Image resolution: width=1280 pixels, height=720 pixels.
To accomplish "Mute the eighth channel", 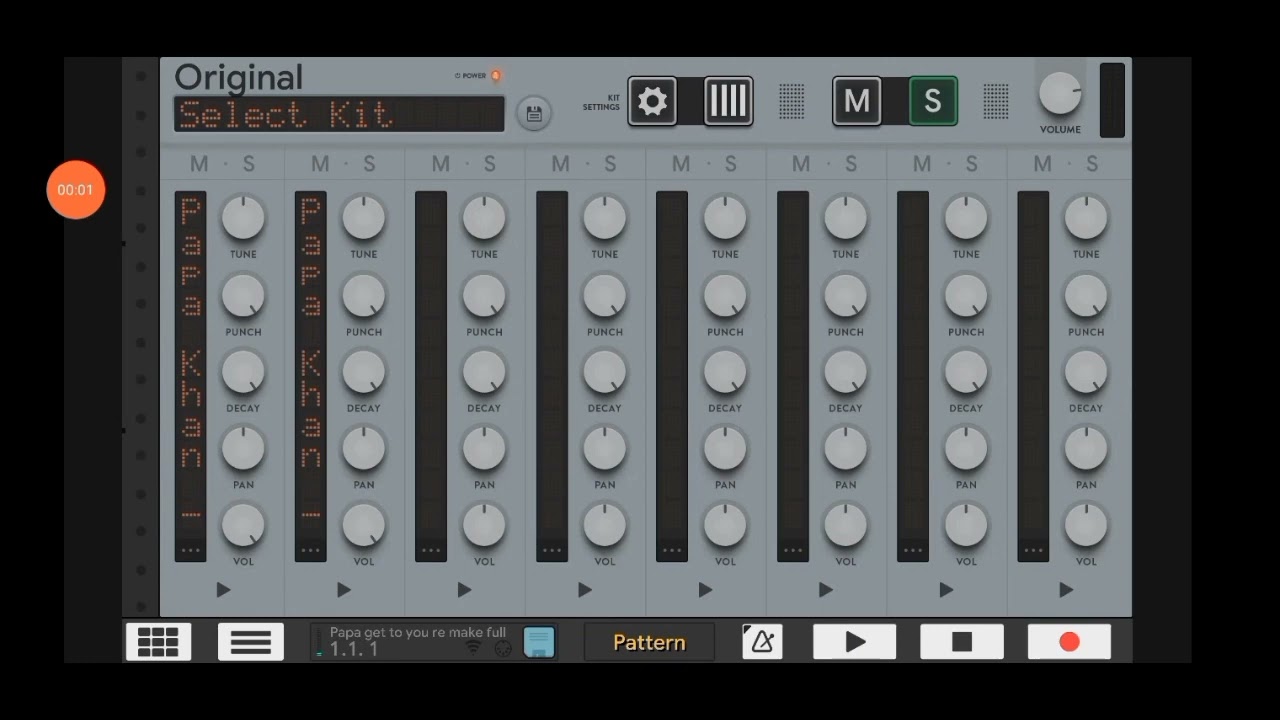I will coord(1042,164).
